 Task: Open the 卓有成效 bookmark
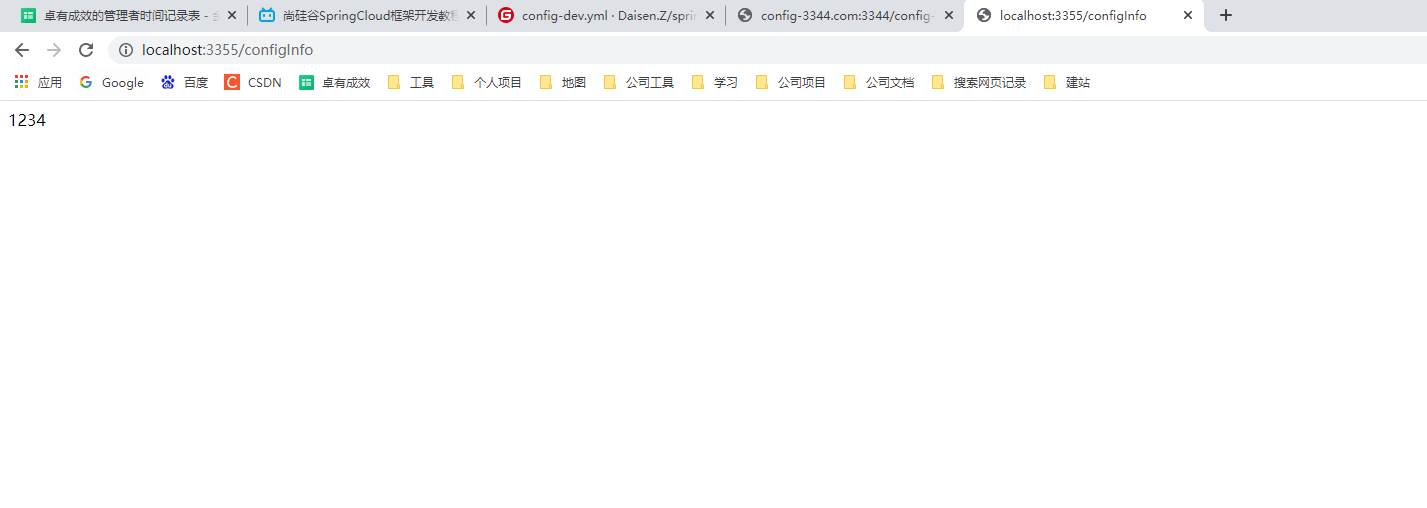click(x=334, y=83)
